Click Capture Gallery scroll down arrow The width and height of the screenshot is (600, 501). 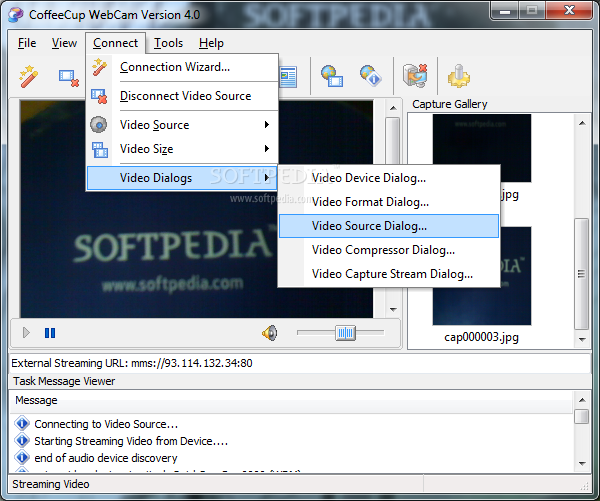[x=582, y=339]
